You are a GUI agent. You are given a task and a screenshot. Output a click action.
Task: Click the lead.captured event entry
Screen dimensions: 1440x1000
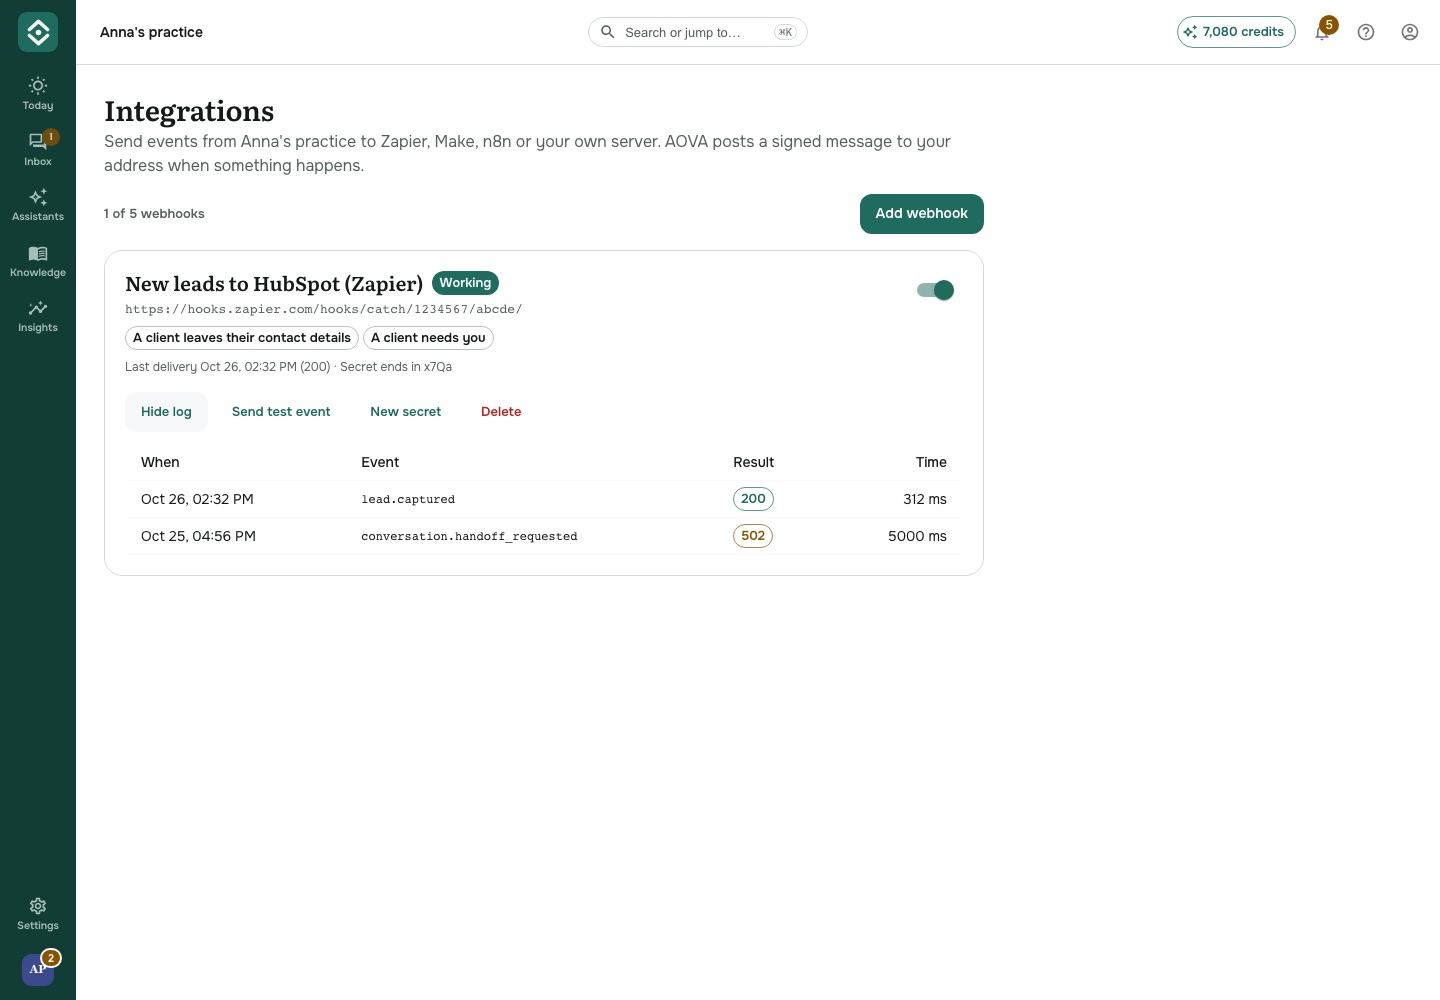tap(408, 499)
